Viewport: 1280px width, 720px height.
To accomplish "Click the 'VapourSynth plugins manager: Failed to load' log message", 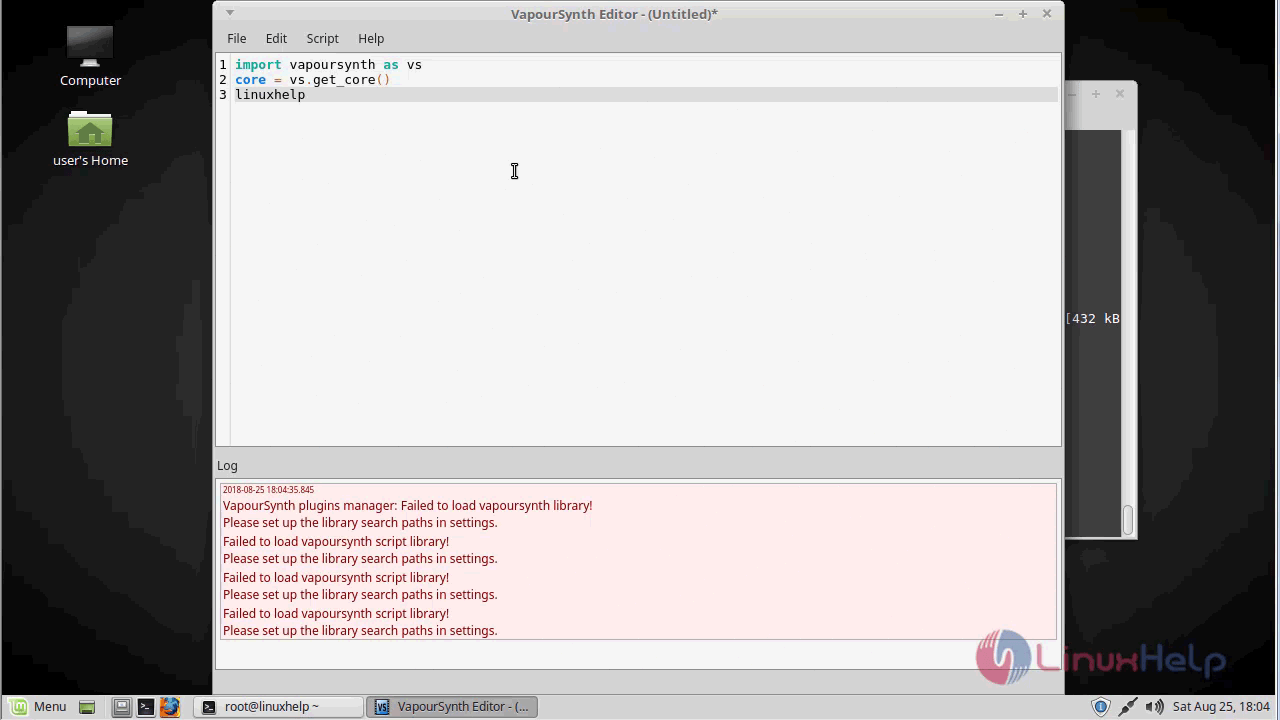I will (x=407, y=506).
